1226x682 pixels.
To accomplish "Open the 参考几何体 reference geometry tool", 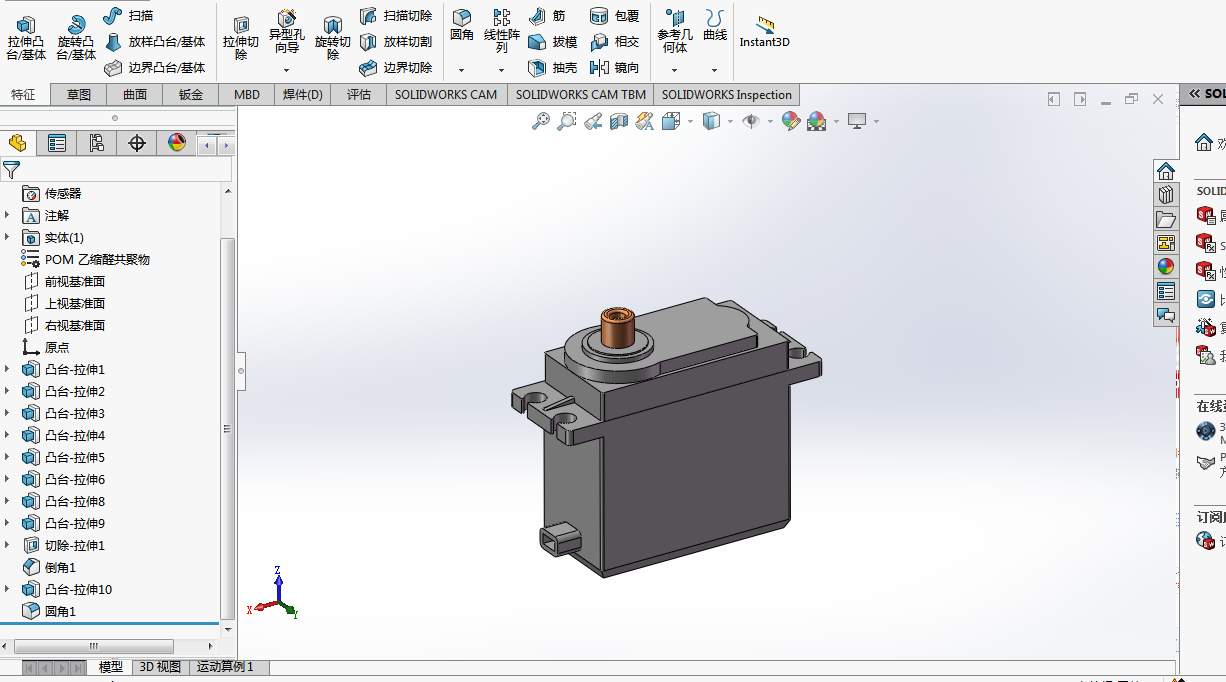I will tap(675, 32).
